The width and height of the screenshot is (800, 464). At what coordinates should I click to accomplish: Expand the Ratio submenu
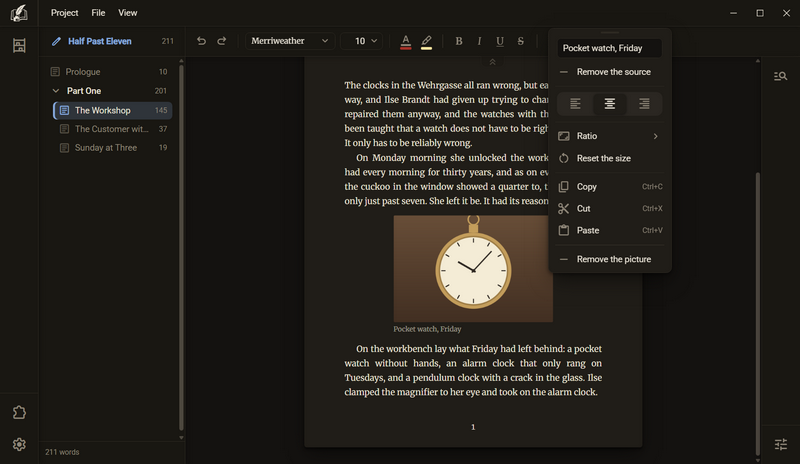[x=610, y=136]
